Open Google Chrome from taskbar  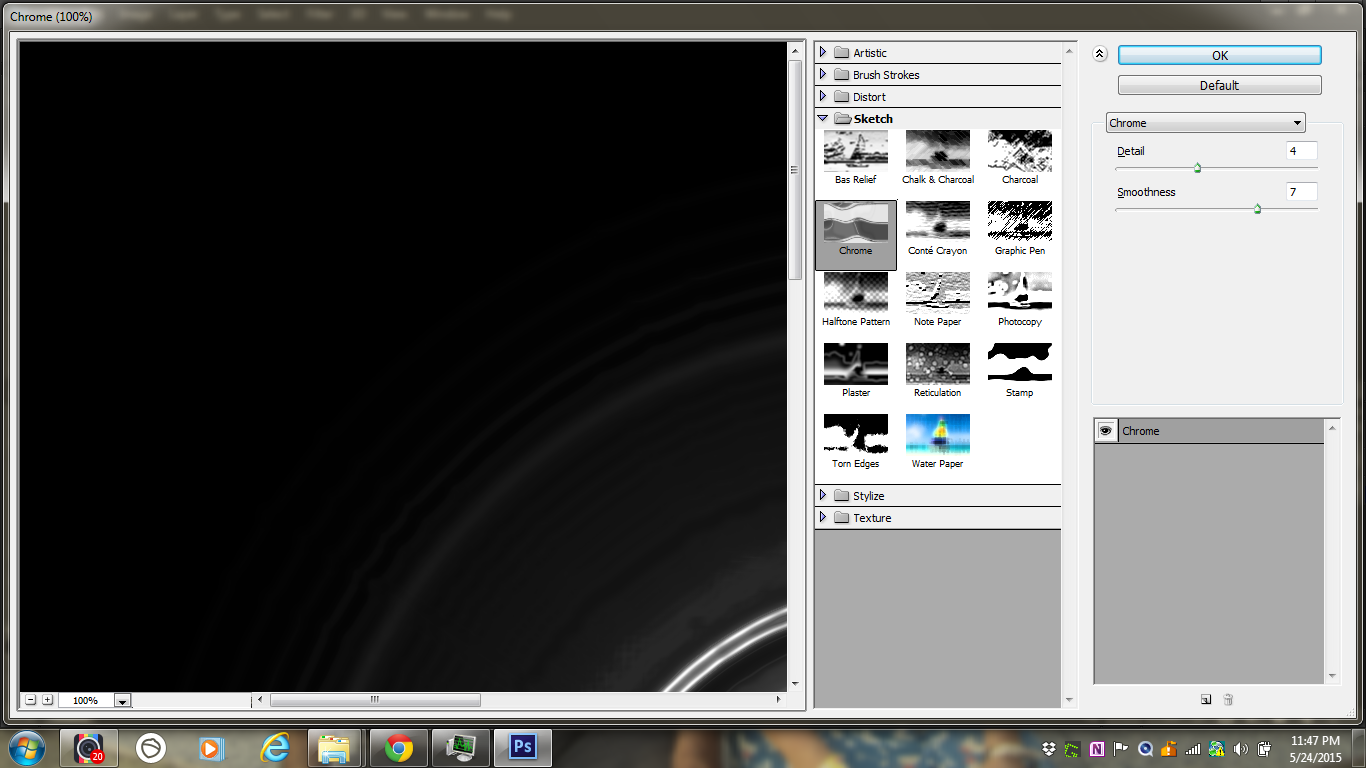399,748
